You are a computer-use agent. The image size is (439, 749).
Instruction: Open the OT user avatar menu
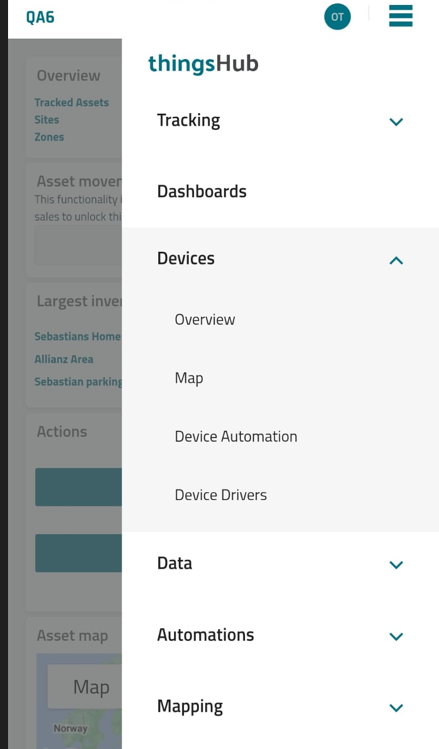click(x=337, y=17)
